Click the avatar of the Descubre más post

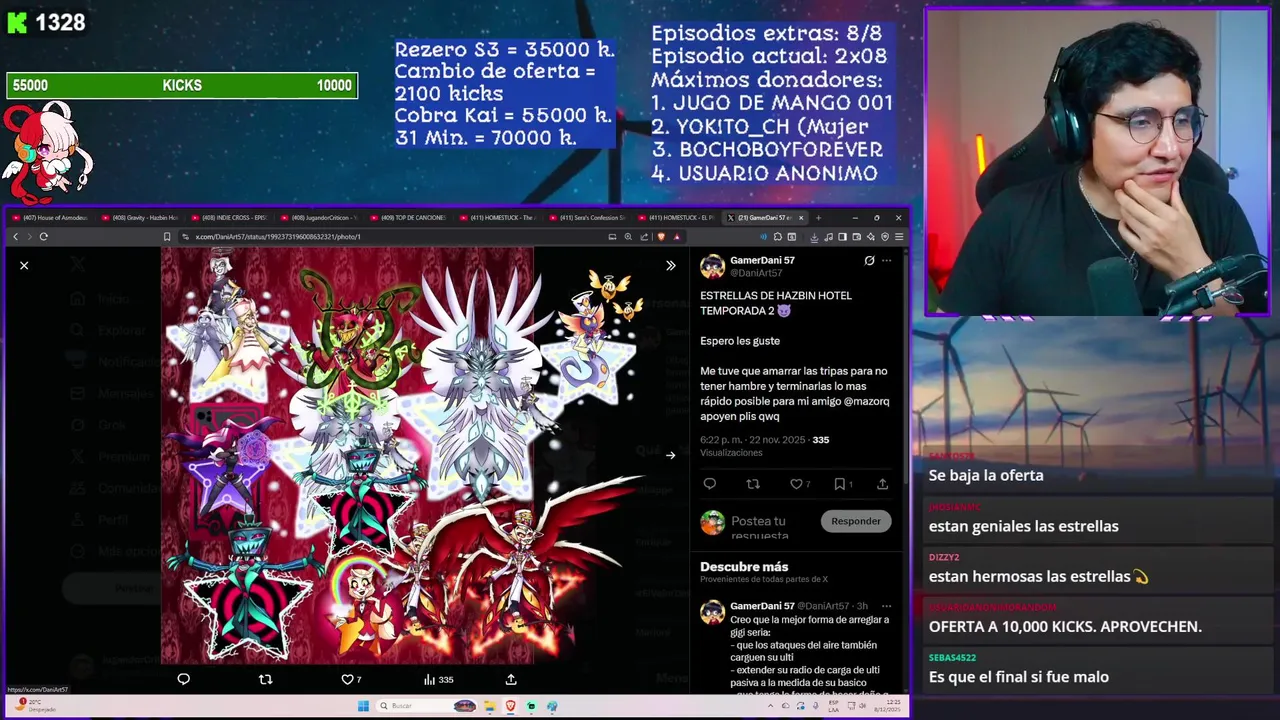click(x=712, y=612)
